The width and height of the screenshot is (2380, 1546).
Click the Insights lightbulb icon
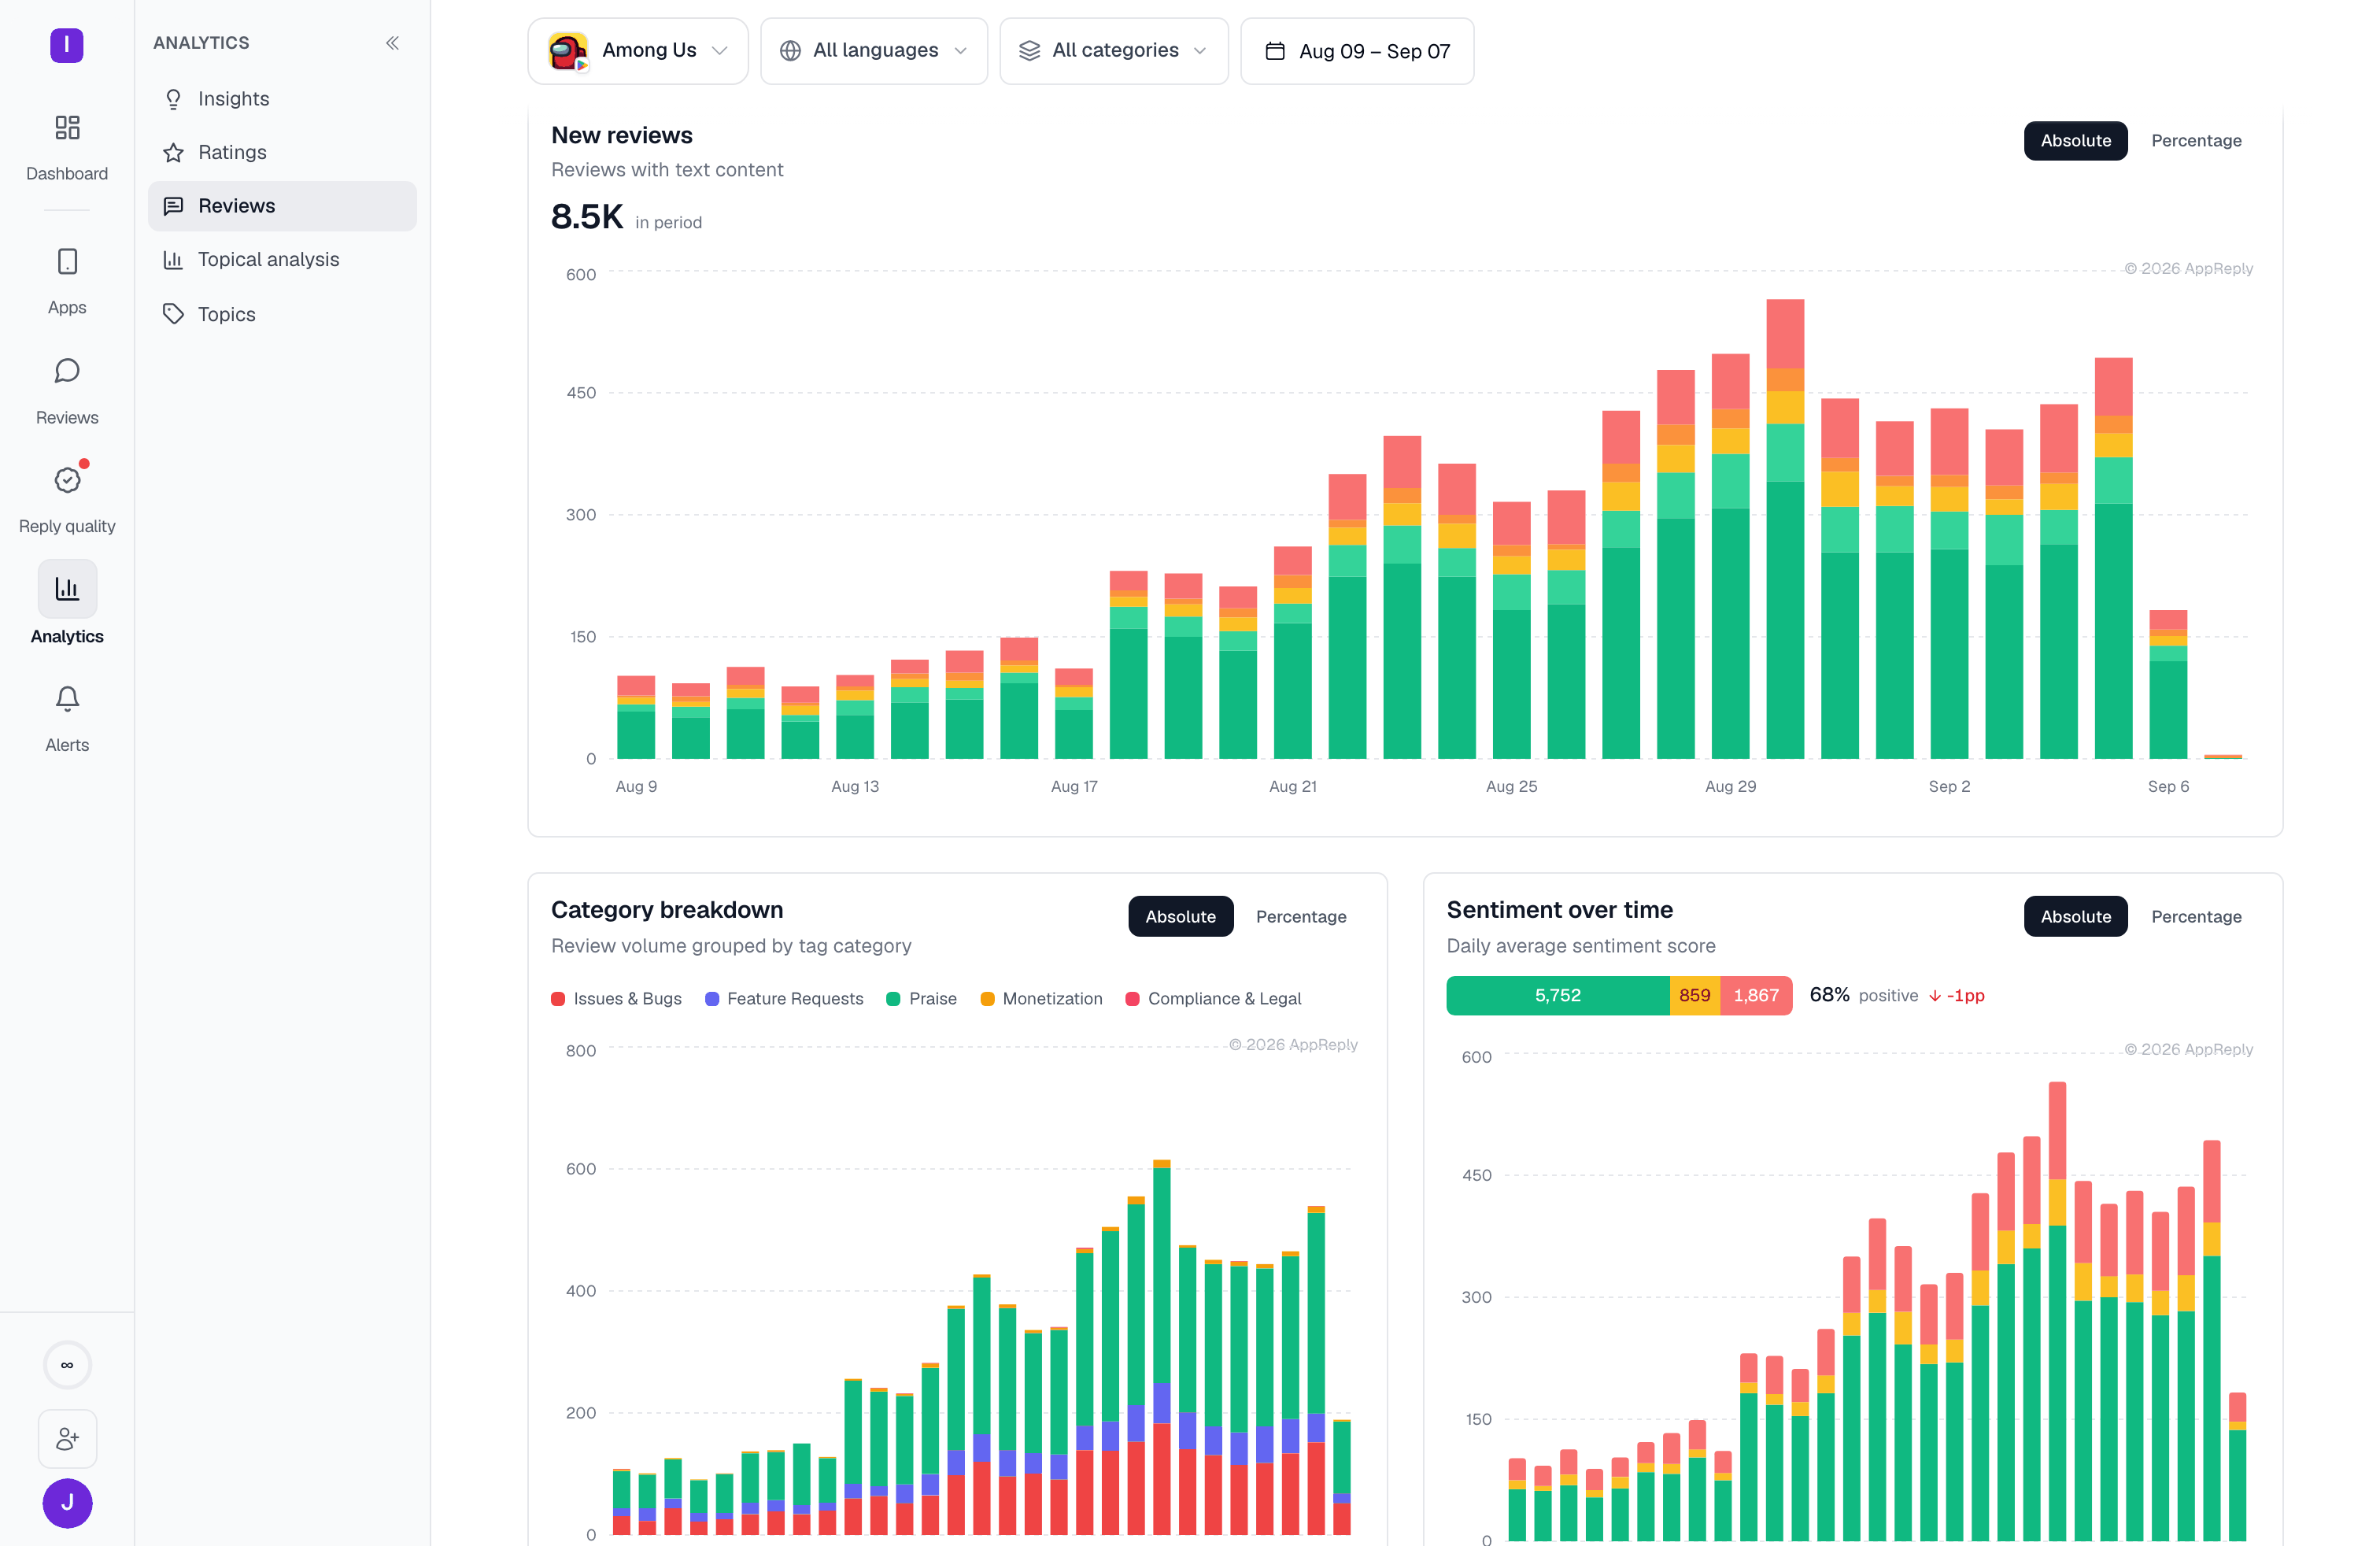173,99
